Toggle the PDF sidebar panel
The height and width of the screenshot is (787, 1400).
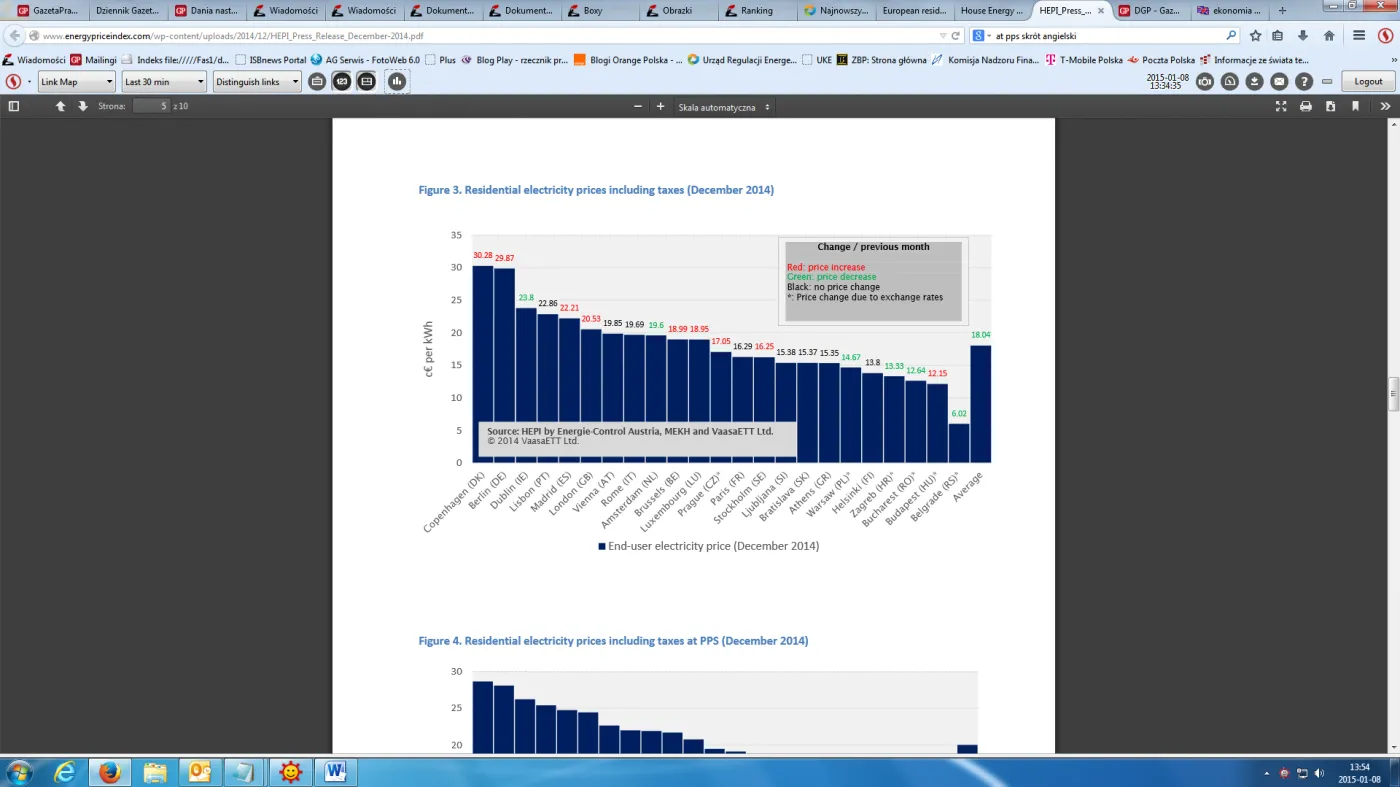pyautogui.click(x=14, y=106)
